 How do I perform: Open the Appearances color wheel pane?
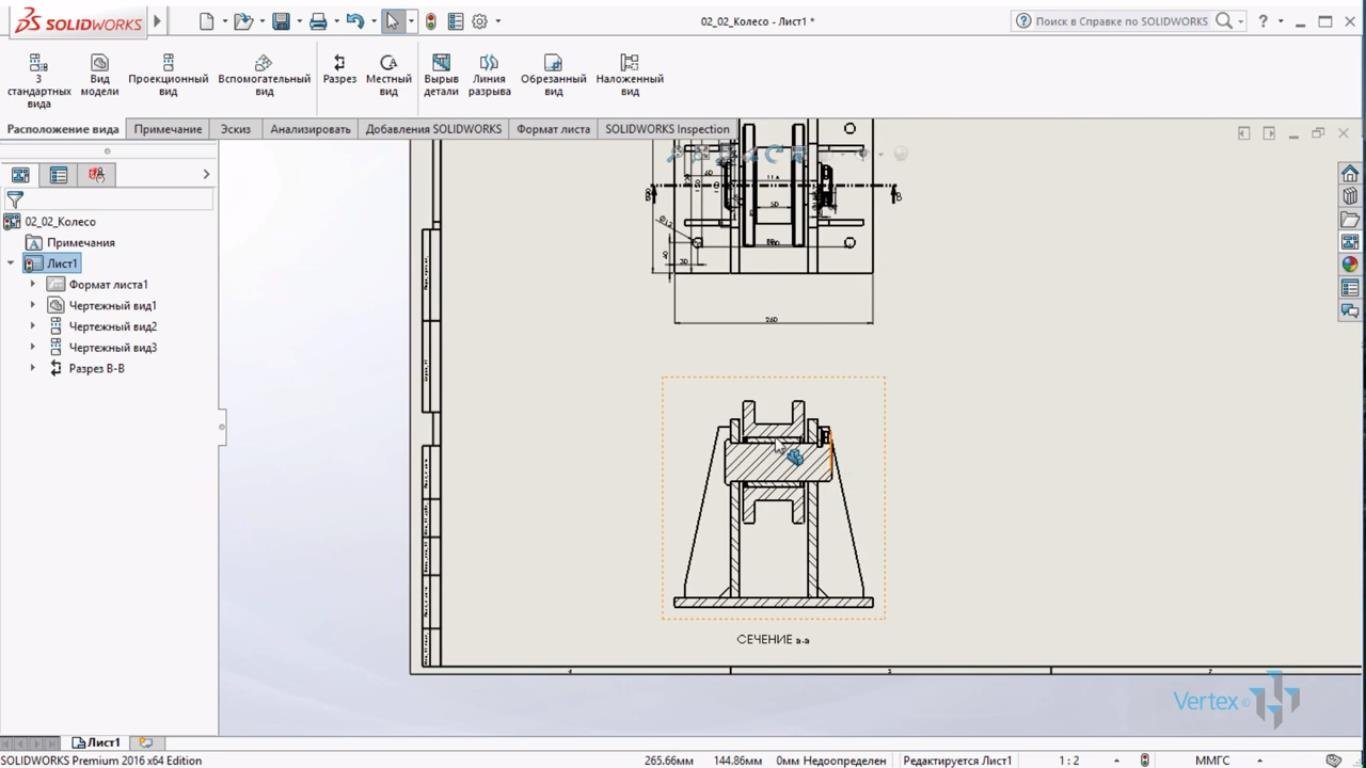1350,265
